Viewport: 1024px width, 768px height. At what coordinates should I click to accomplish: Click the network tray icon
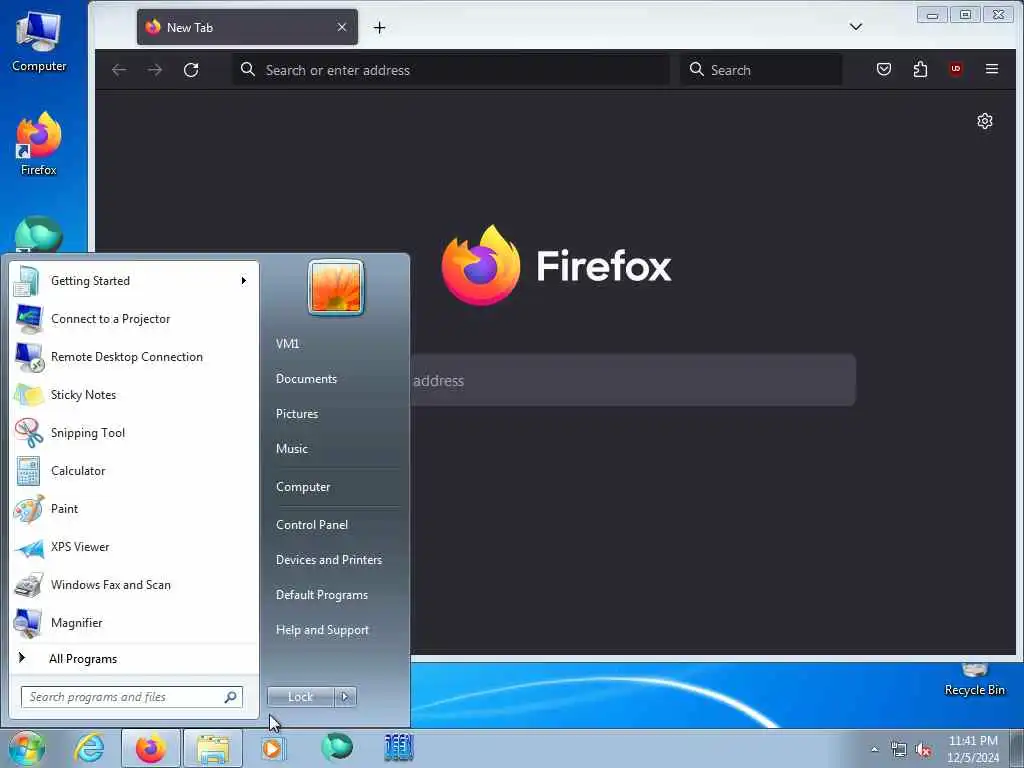tap(899, 750)
